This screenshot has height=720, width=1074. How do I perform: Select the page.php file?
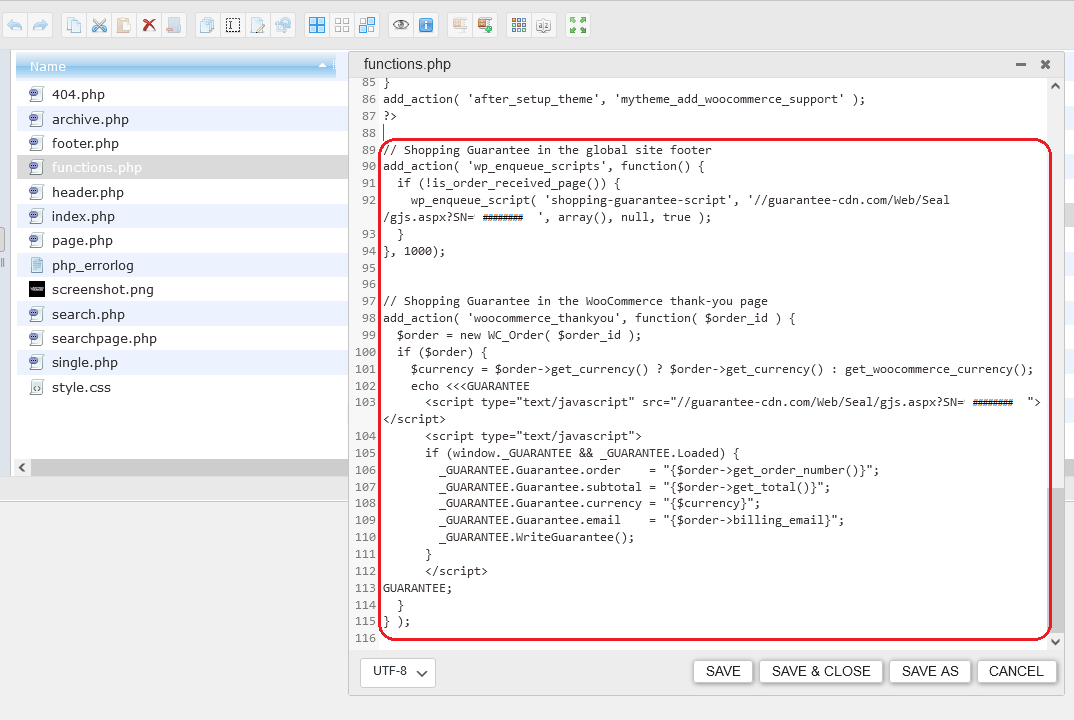182,240
